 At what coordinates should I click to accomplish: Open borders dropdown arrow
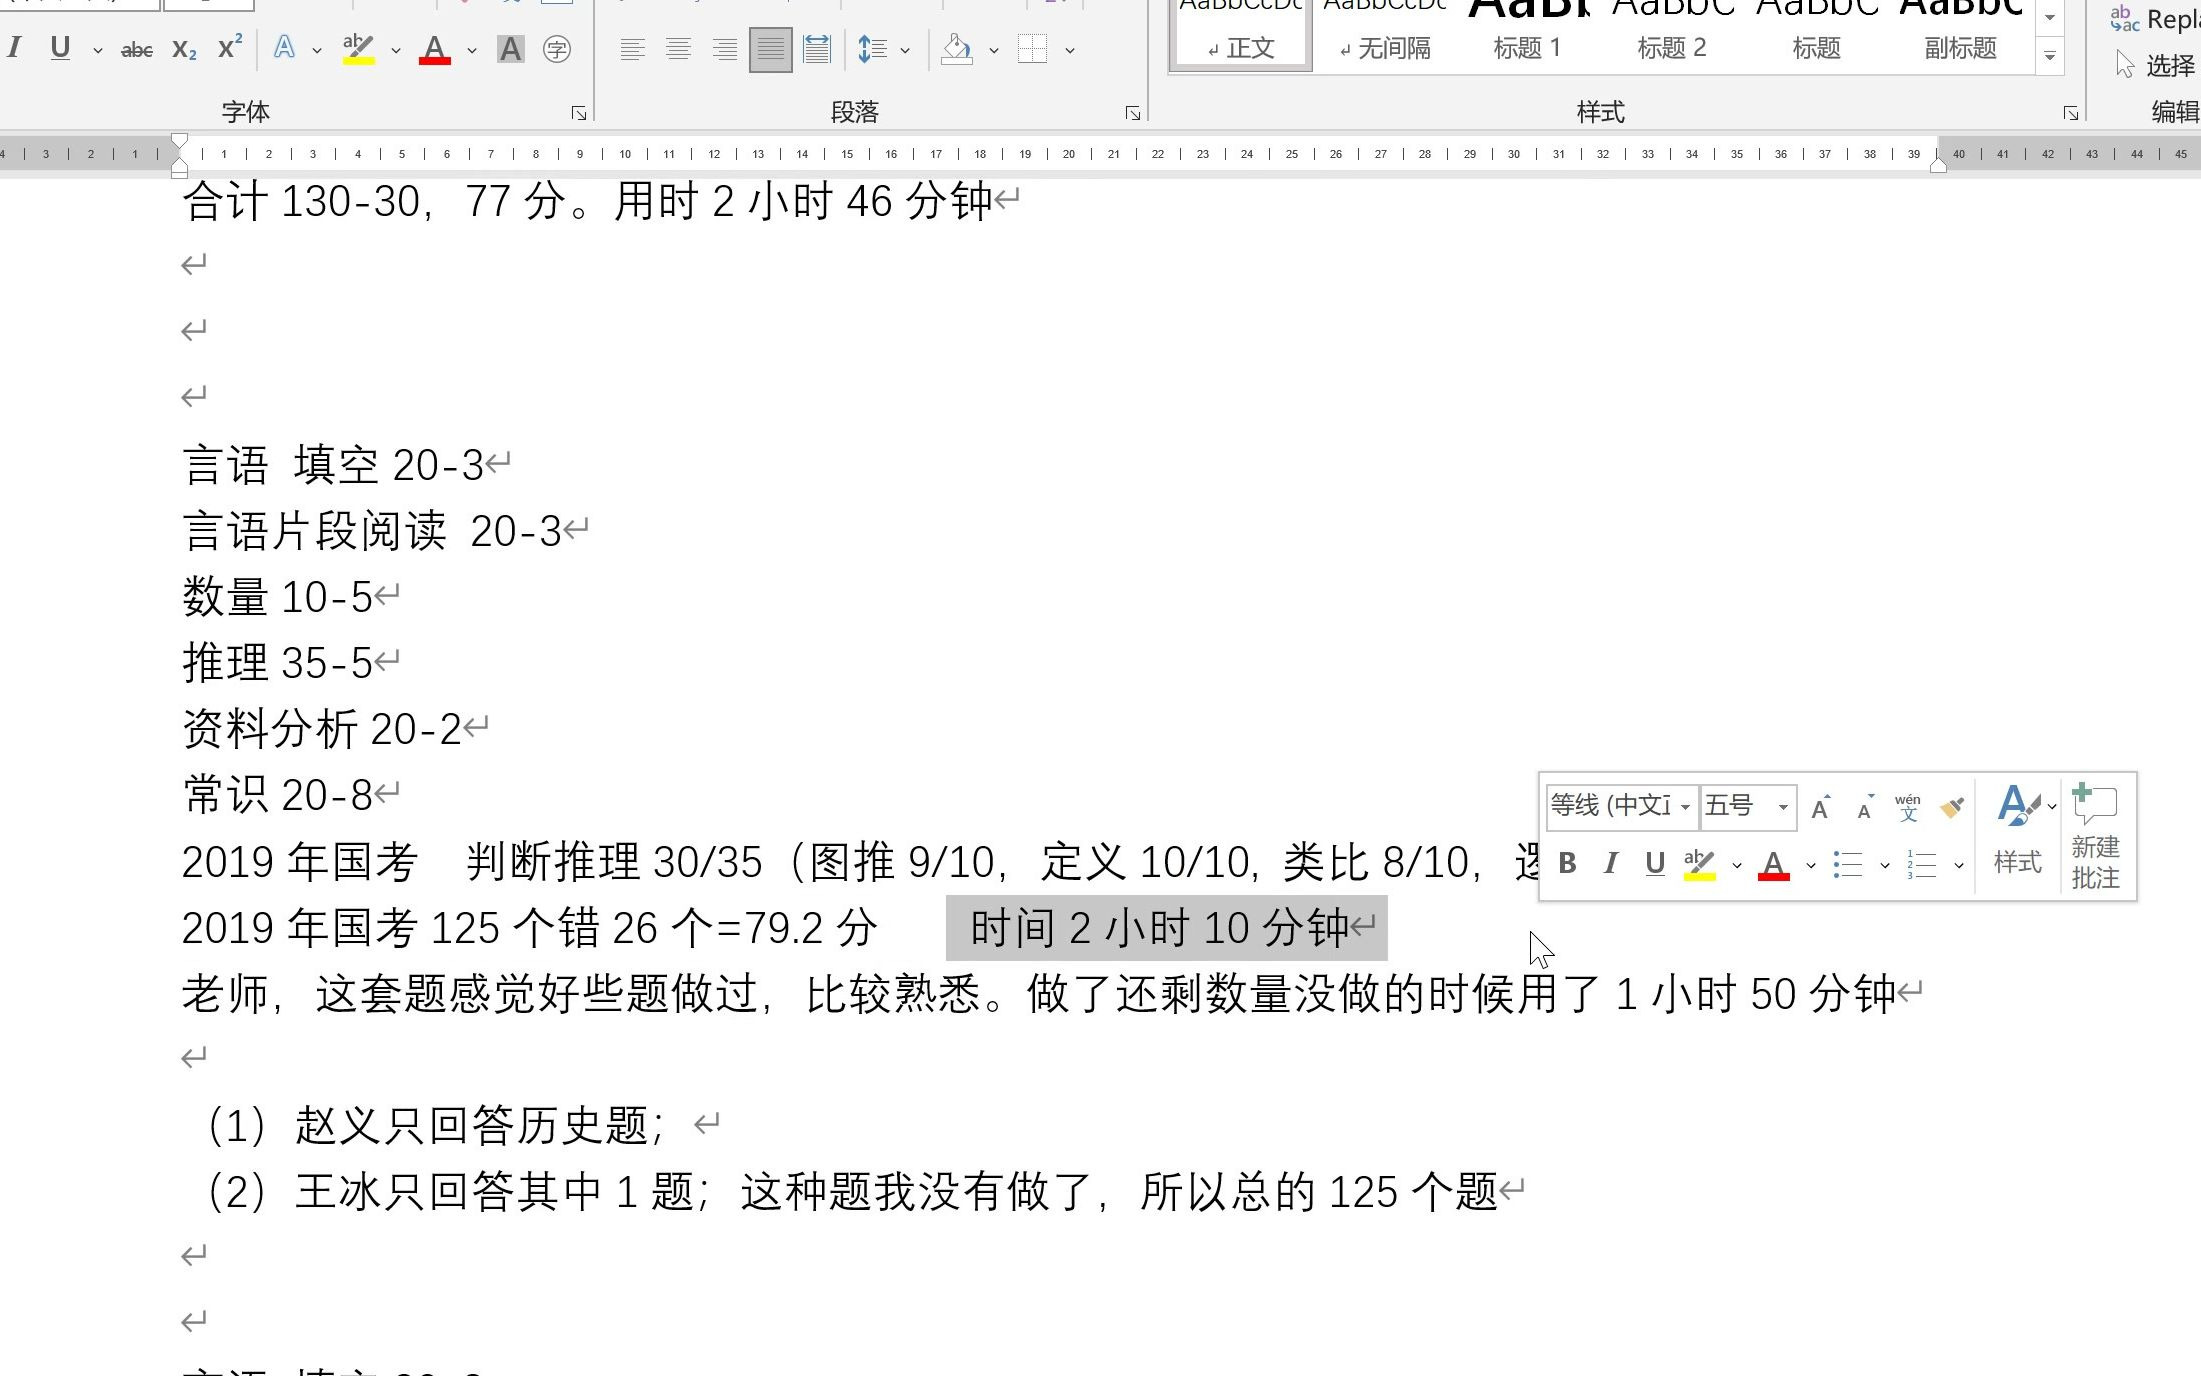(x=1069, y=50)
